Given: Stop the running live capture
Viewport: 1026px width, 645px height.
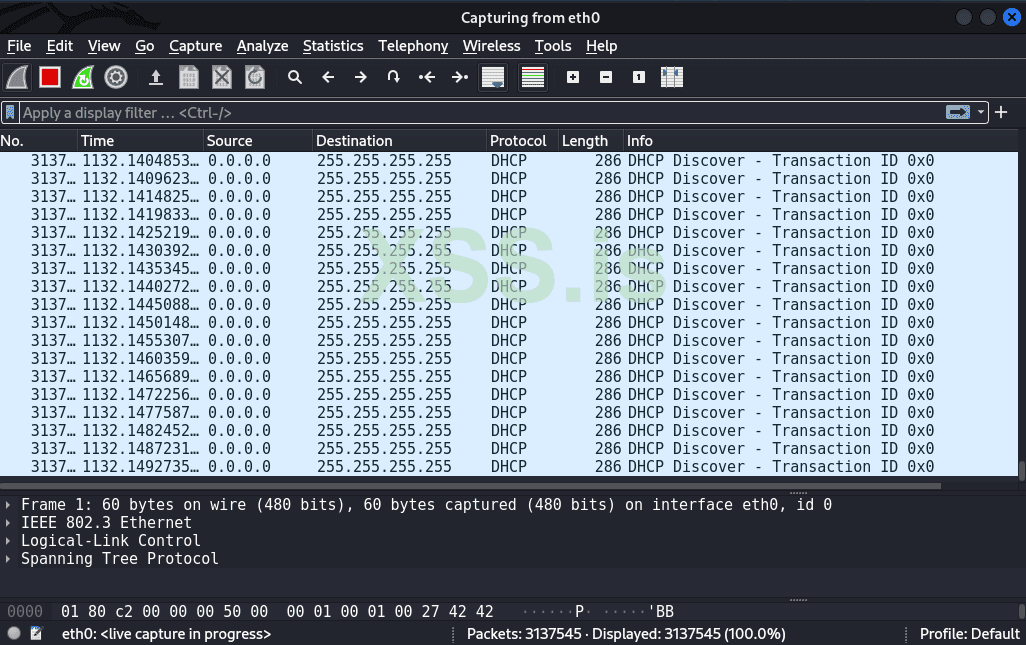Looking at the screenshot, I should pos(49,77).
